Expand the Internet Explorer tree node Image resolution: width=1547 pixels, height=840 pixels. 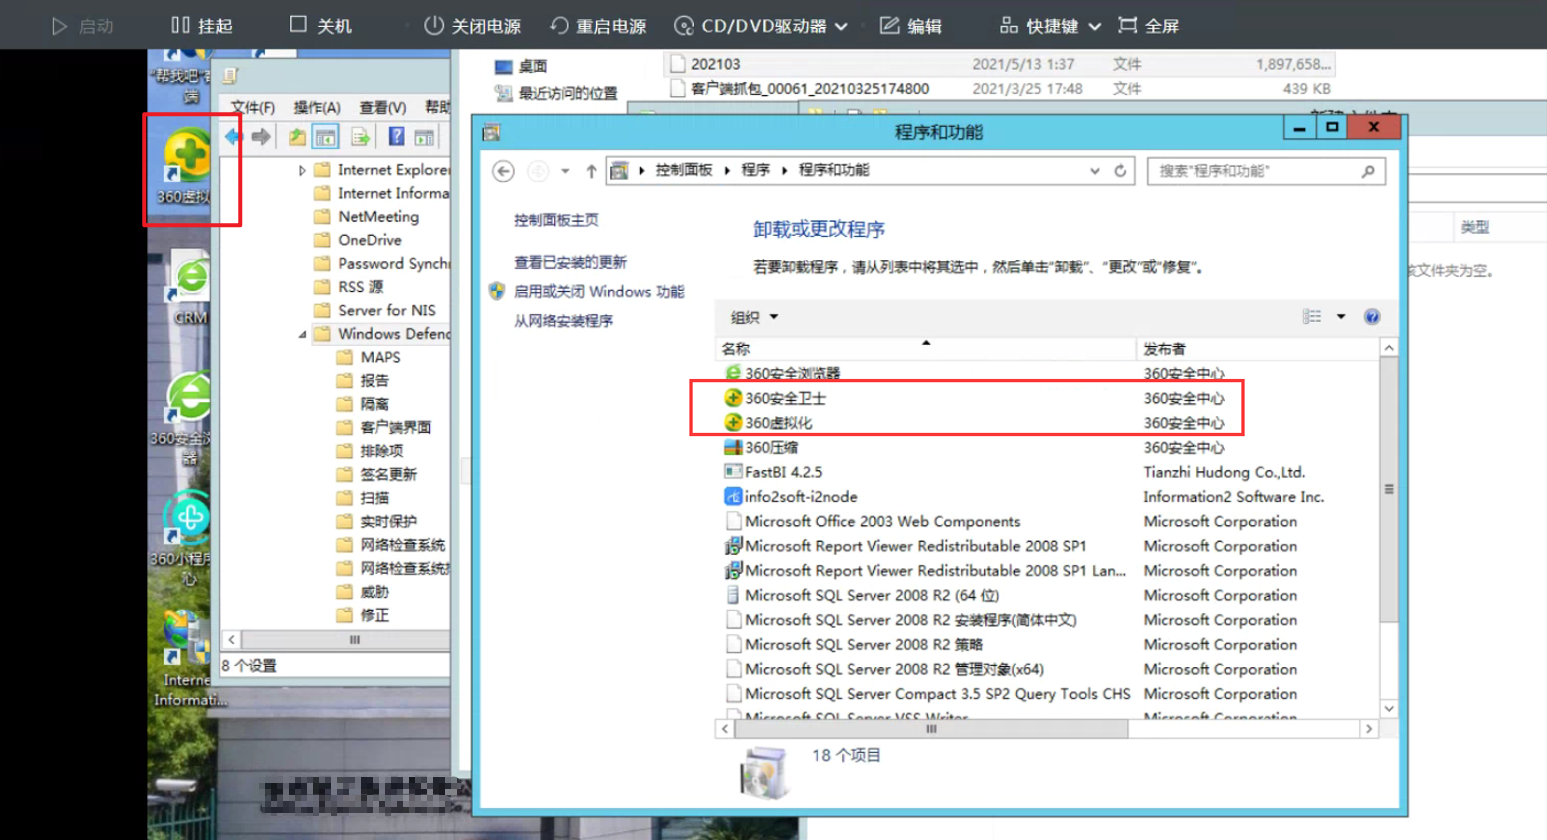[x=302, y=170]
